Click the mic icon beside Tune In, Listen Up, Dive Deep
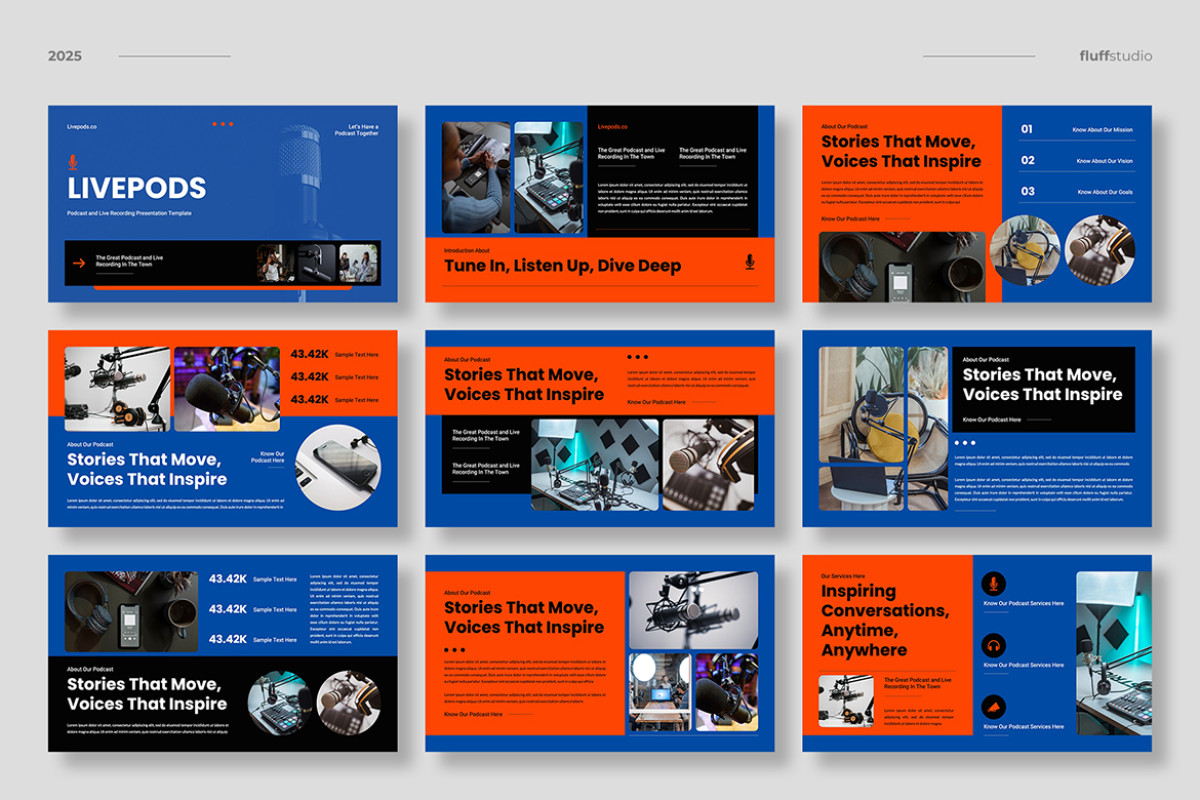The image size is (1200, 800). (x=748, y=265)
